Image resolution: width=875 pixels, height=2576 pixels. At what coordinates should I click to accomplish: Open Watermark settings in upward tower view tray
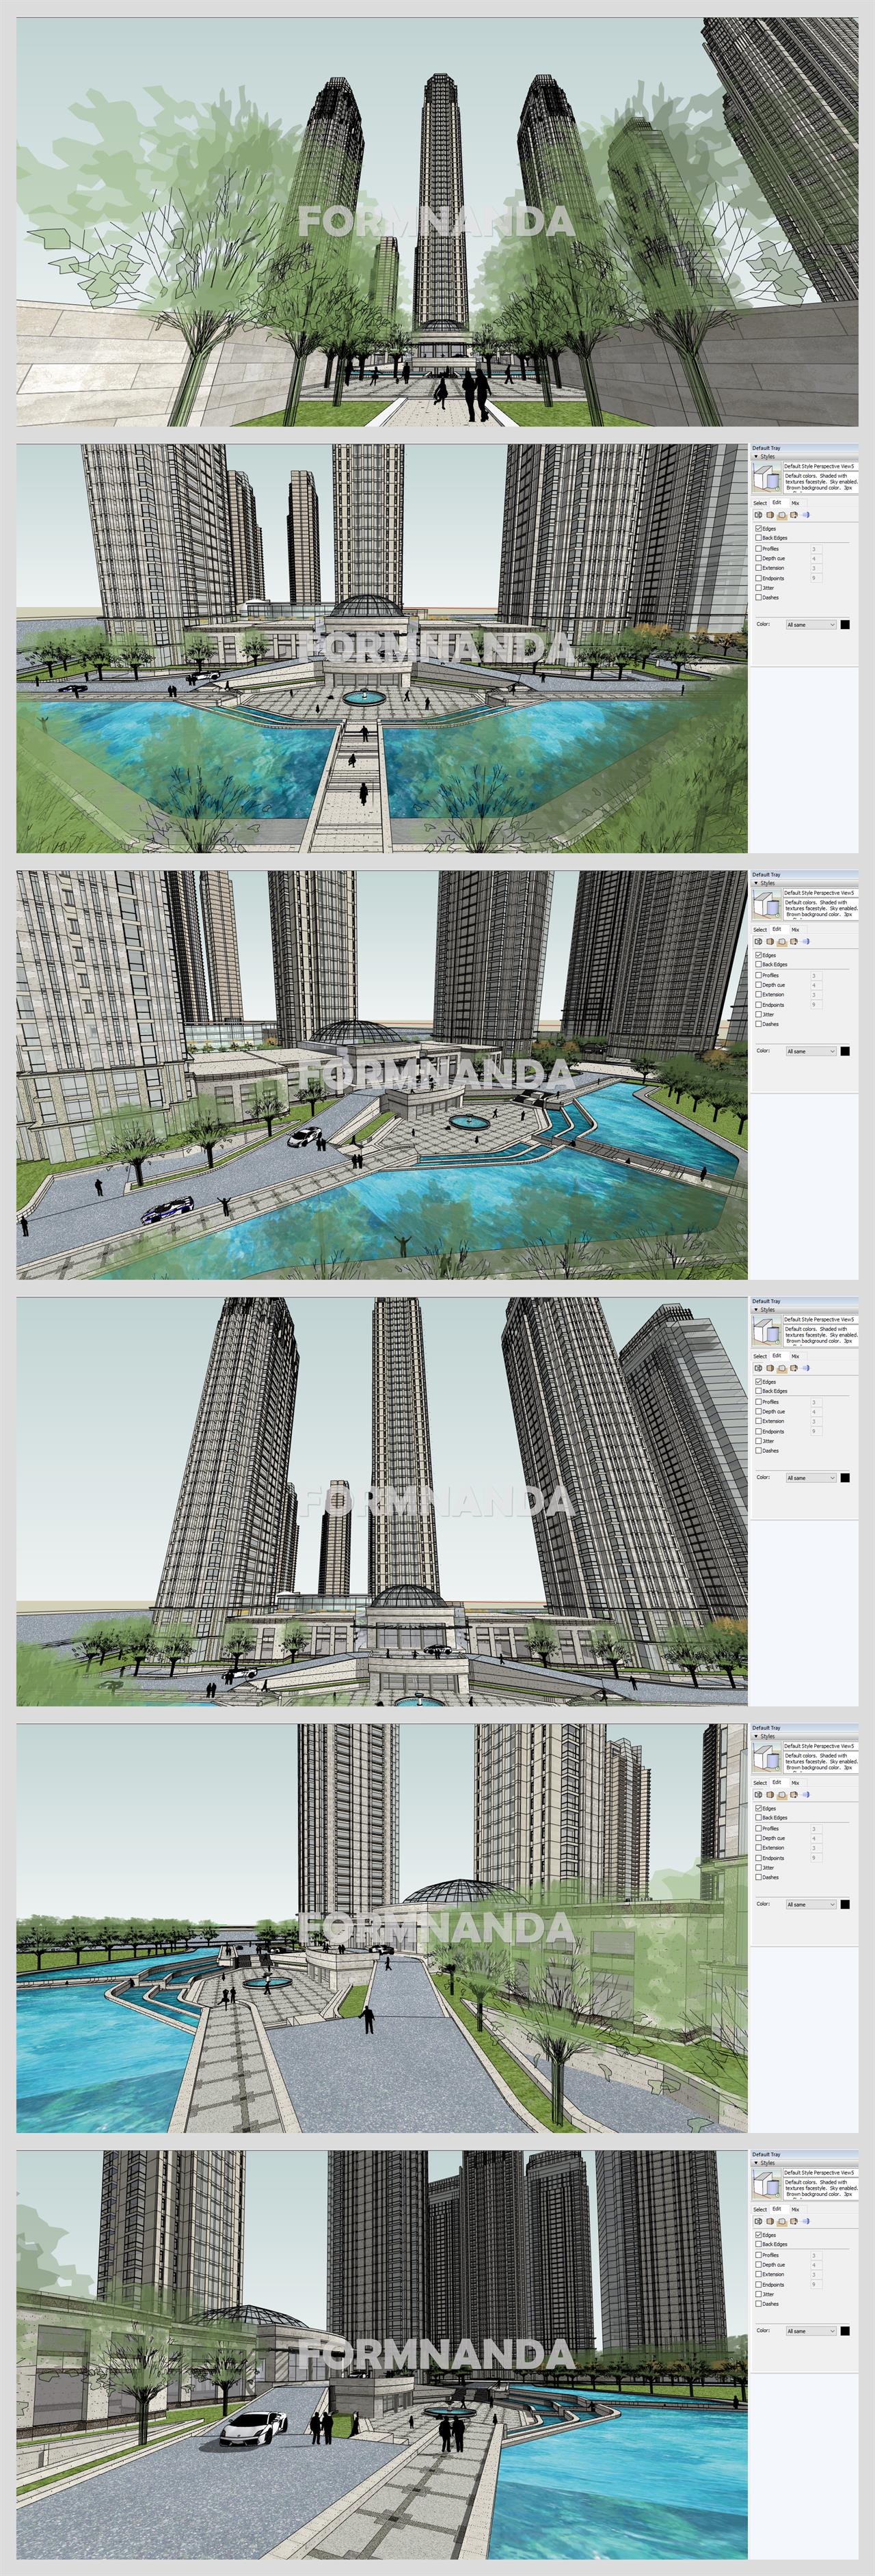794,1368
